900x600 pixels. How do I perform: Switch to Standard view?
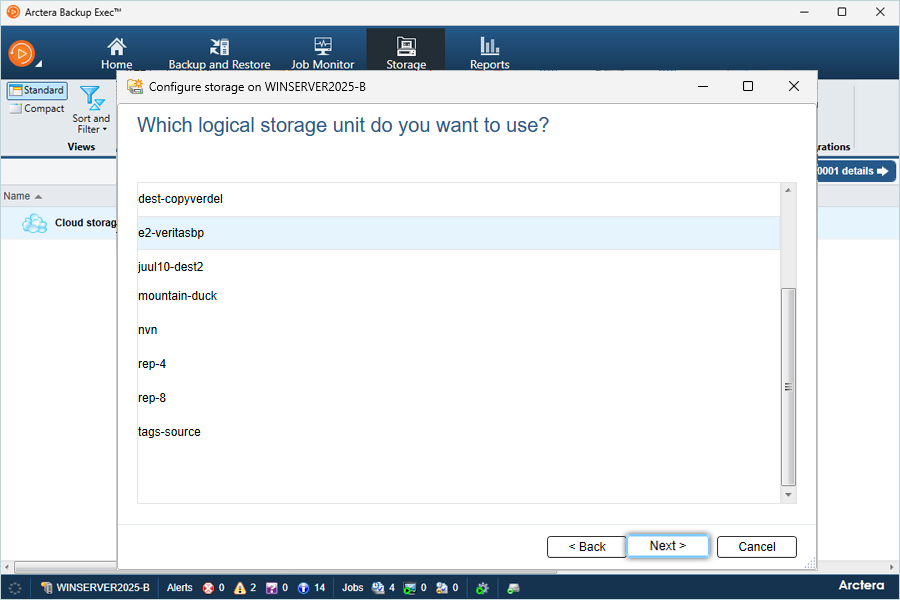pyautogui.click(x=37, y=90)
